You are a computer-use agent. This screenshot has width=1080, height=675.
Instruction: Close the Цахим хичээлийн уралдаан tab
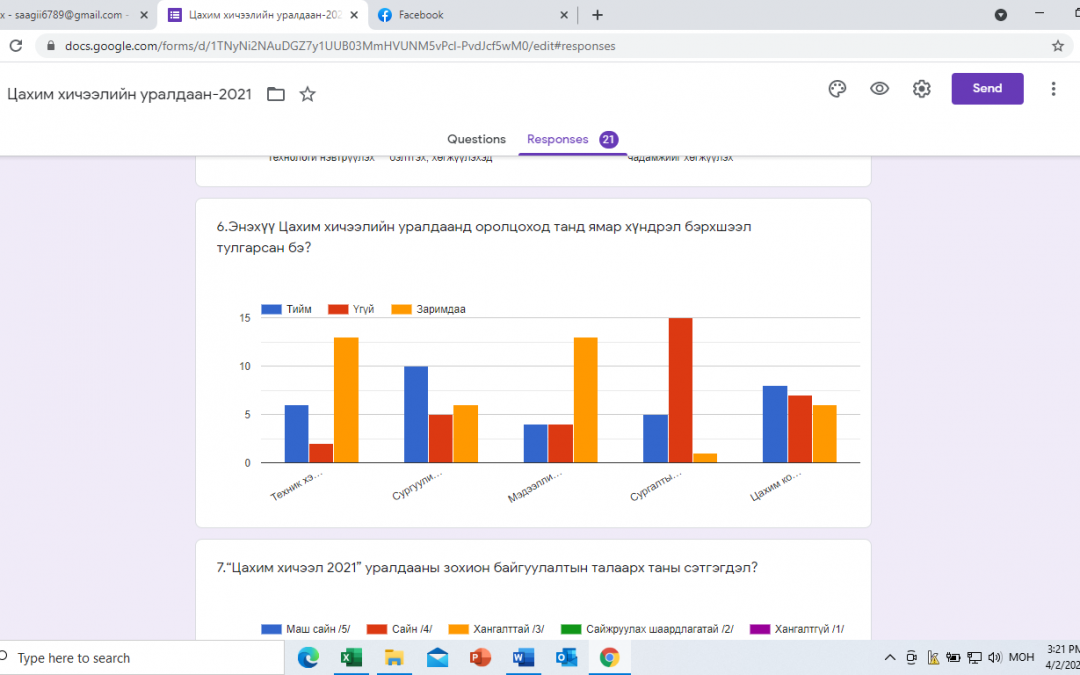(354, 14)
